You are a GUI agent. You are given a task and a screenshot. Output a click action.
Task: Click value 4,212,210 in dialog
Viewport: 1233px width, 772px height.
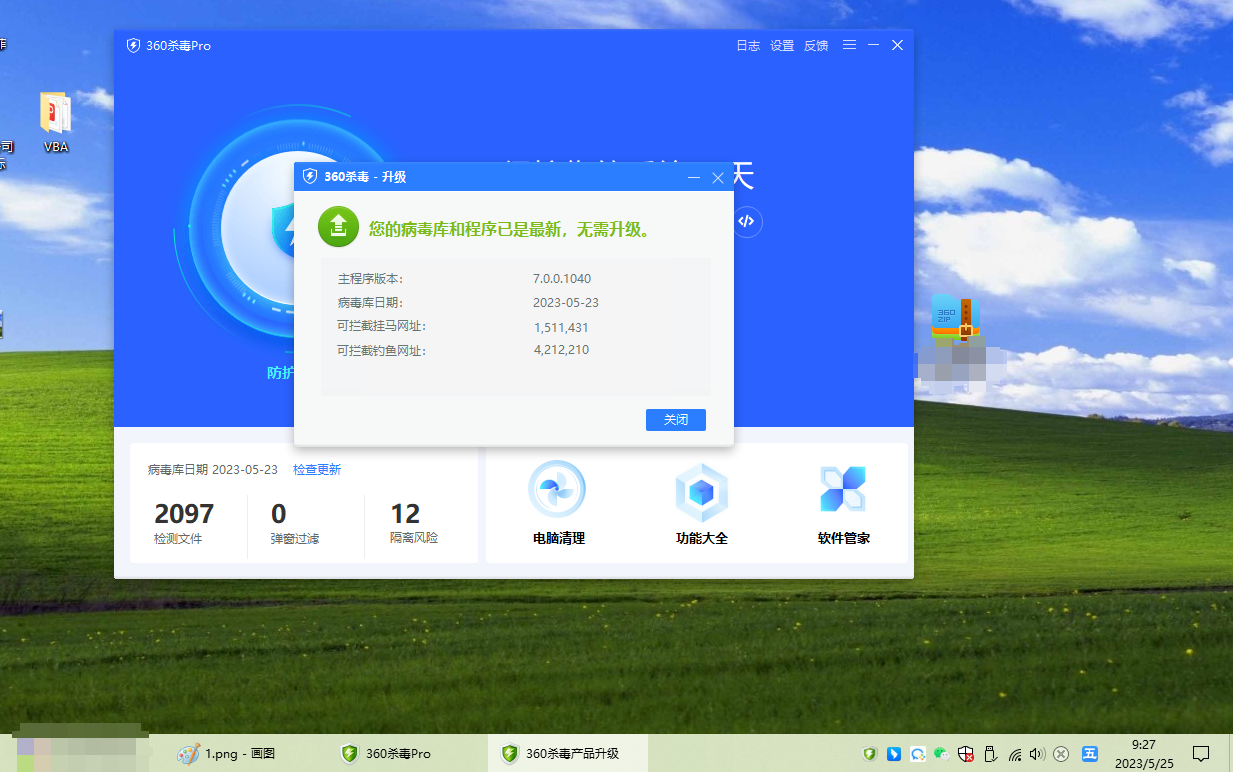pyautogui.click(x=561, y=350)
